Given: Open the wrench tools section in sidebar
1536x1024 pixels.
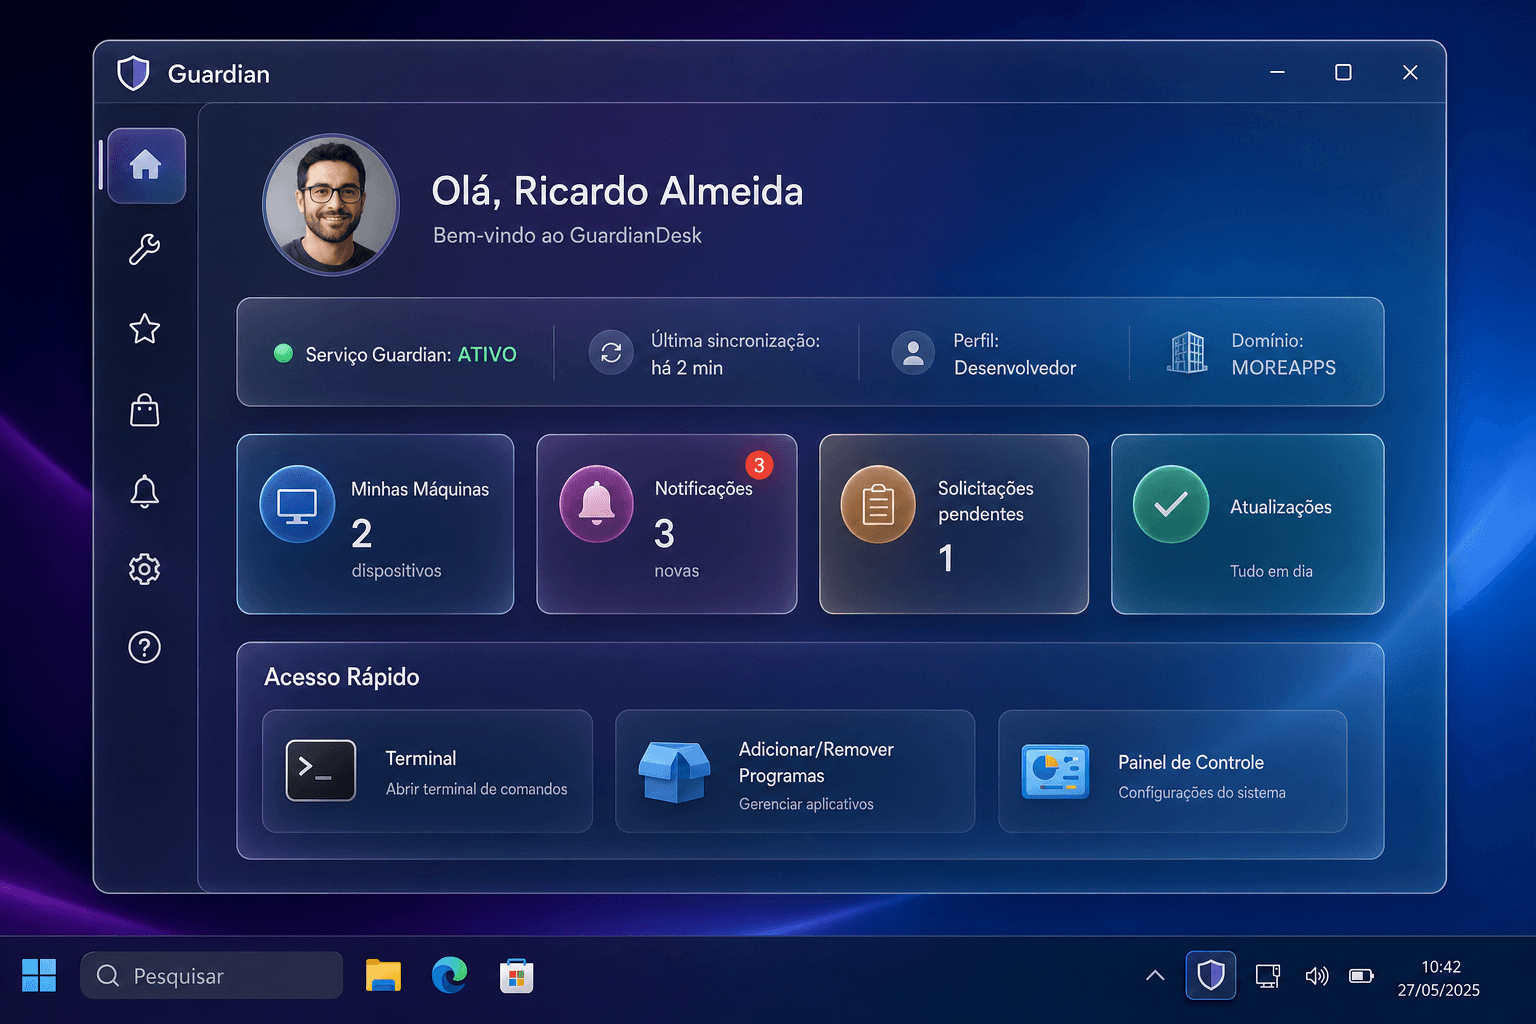Looking at the screenshot, I should (145, 249).
